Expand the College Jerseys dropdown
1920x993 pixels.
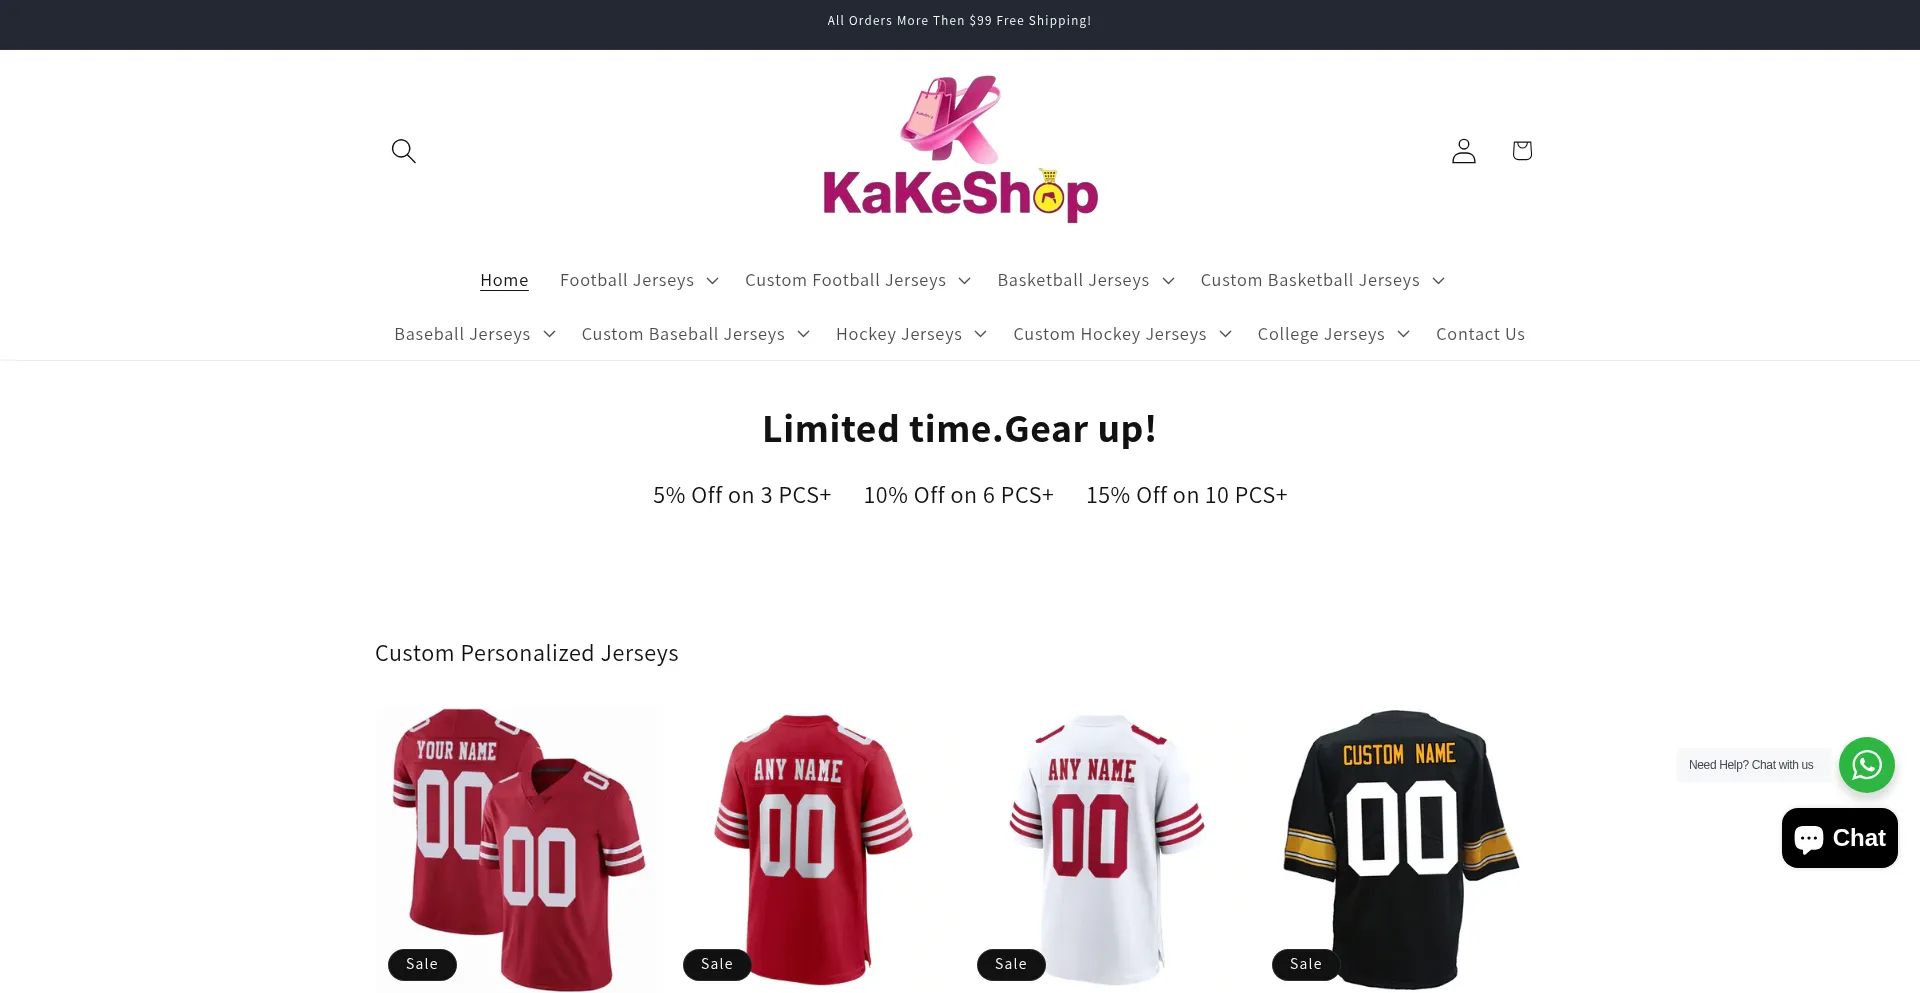click(x=1333, y=334)
